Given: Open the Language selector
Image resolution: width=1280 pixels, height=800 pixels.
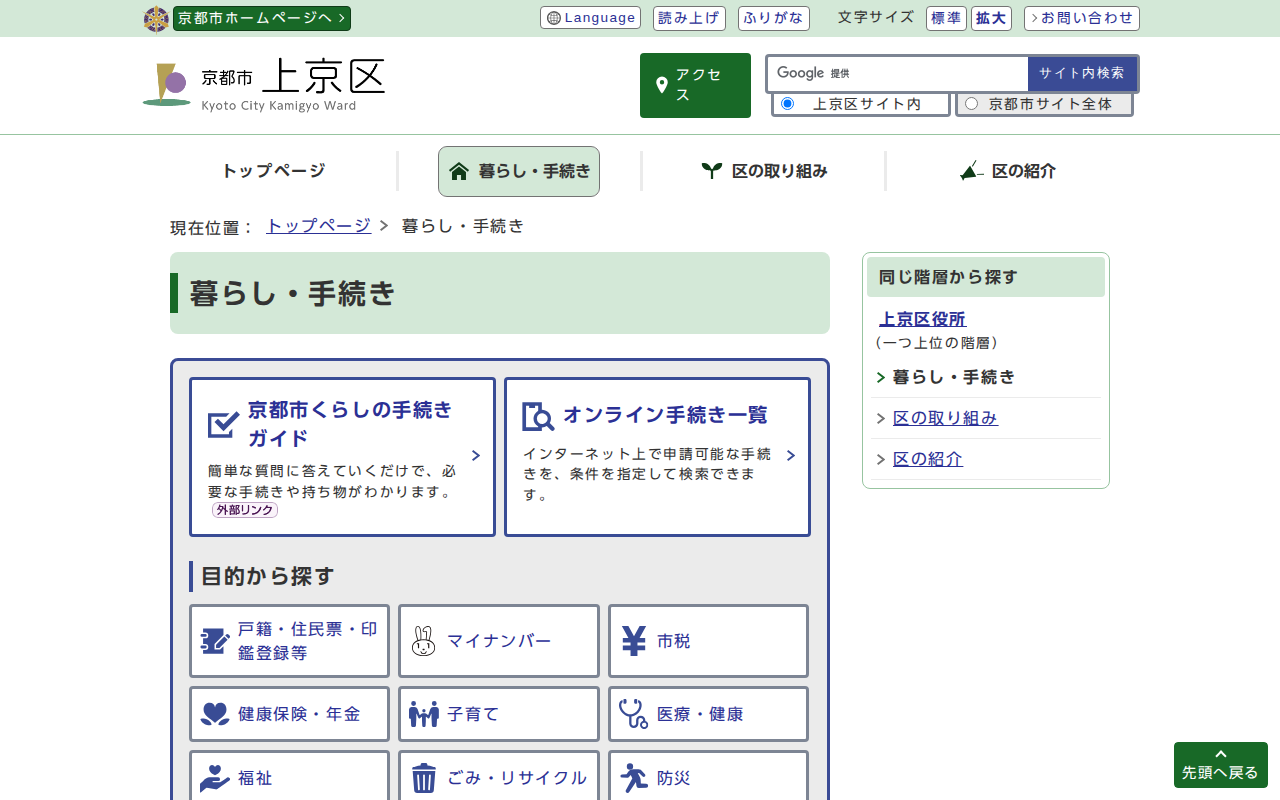Looking at the screenshot, I should click(590, 18).
